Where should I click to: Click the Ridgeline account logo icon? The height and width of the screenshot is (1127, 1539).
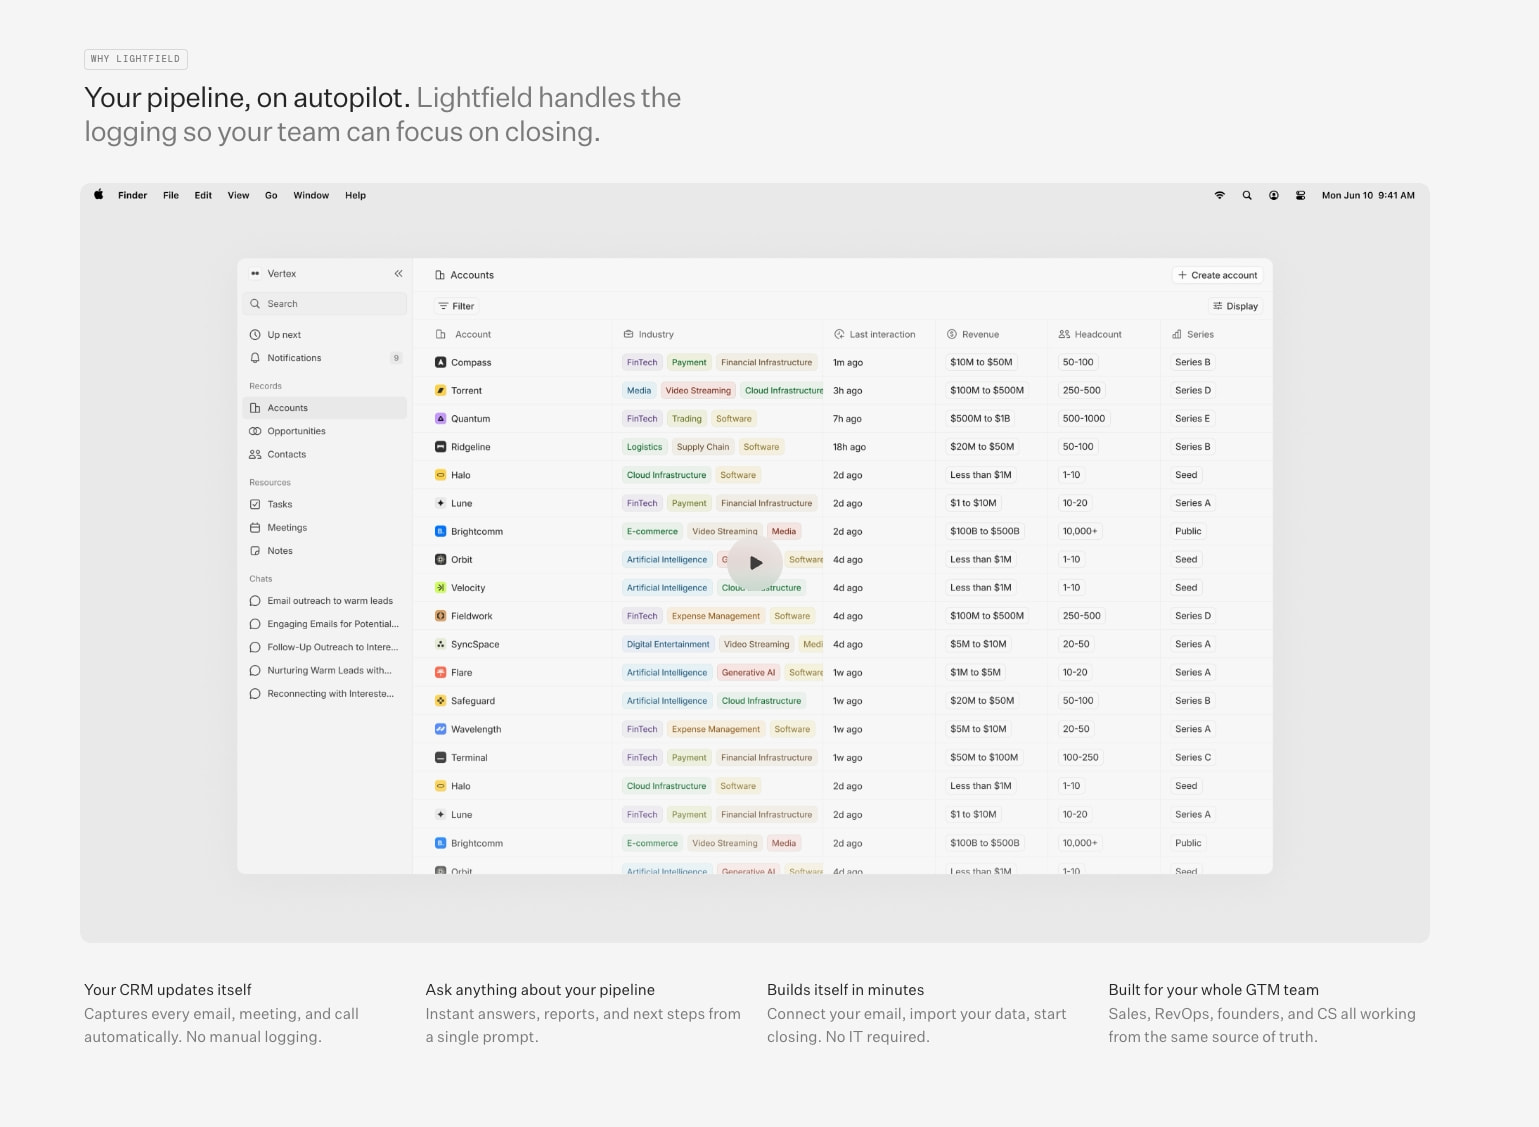point(440,446)
